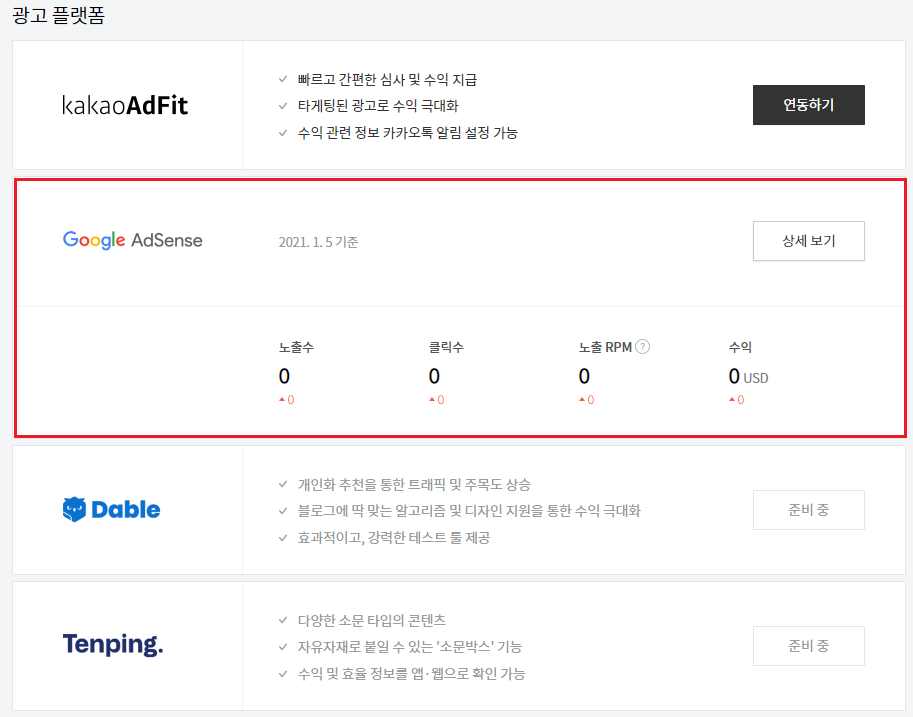Click the red change indicator under 노출 RPM
The width and height of the screenshot is (913, 717).
click(x=586, y=400)
